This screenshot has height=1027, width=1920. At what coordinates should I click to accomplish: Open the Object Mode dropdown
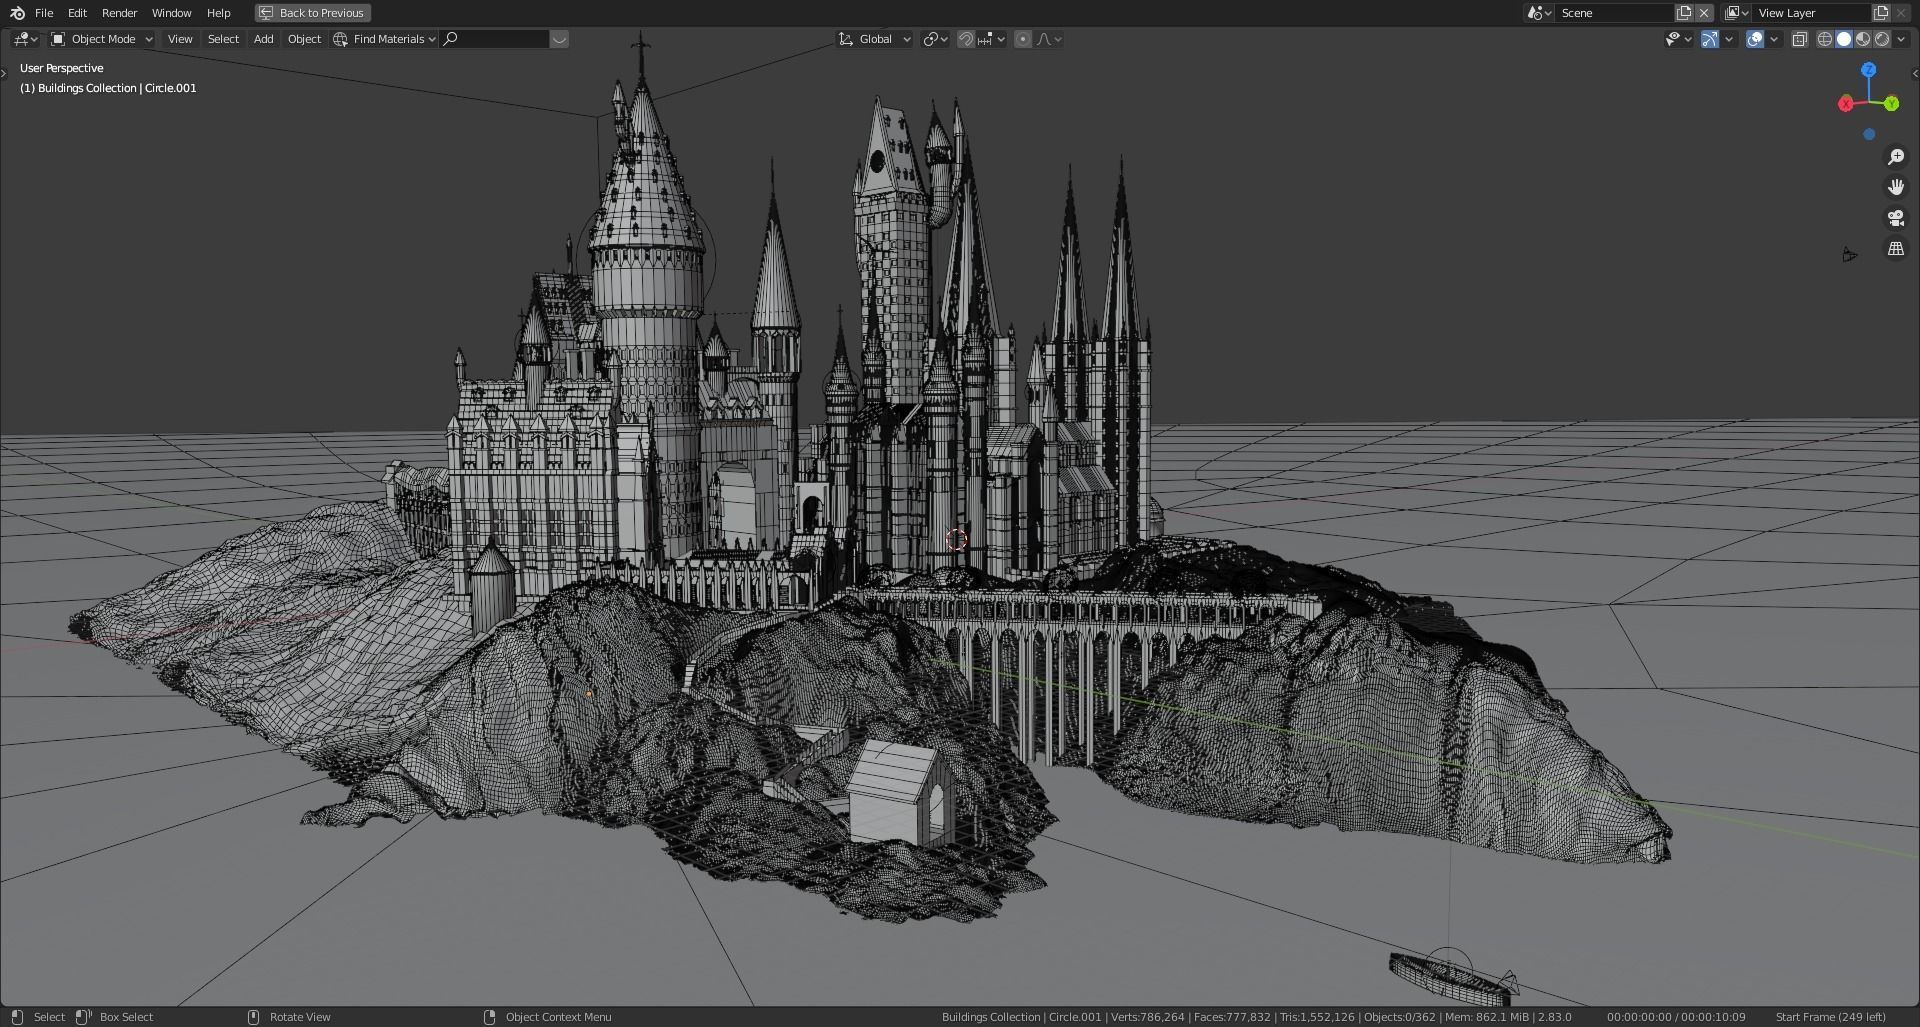tap(102, 39)
